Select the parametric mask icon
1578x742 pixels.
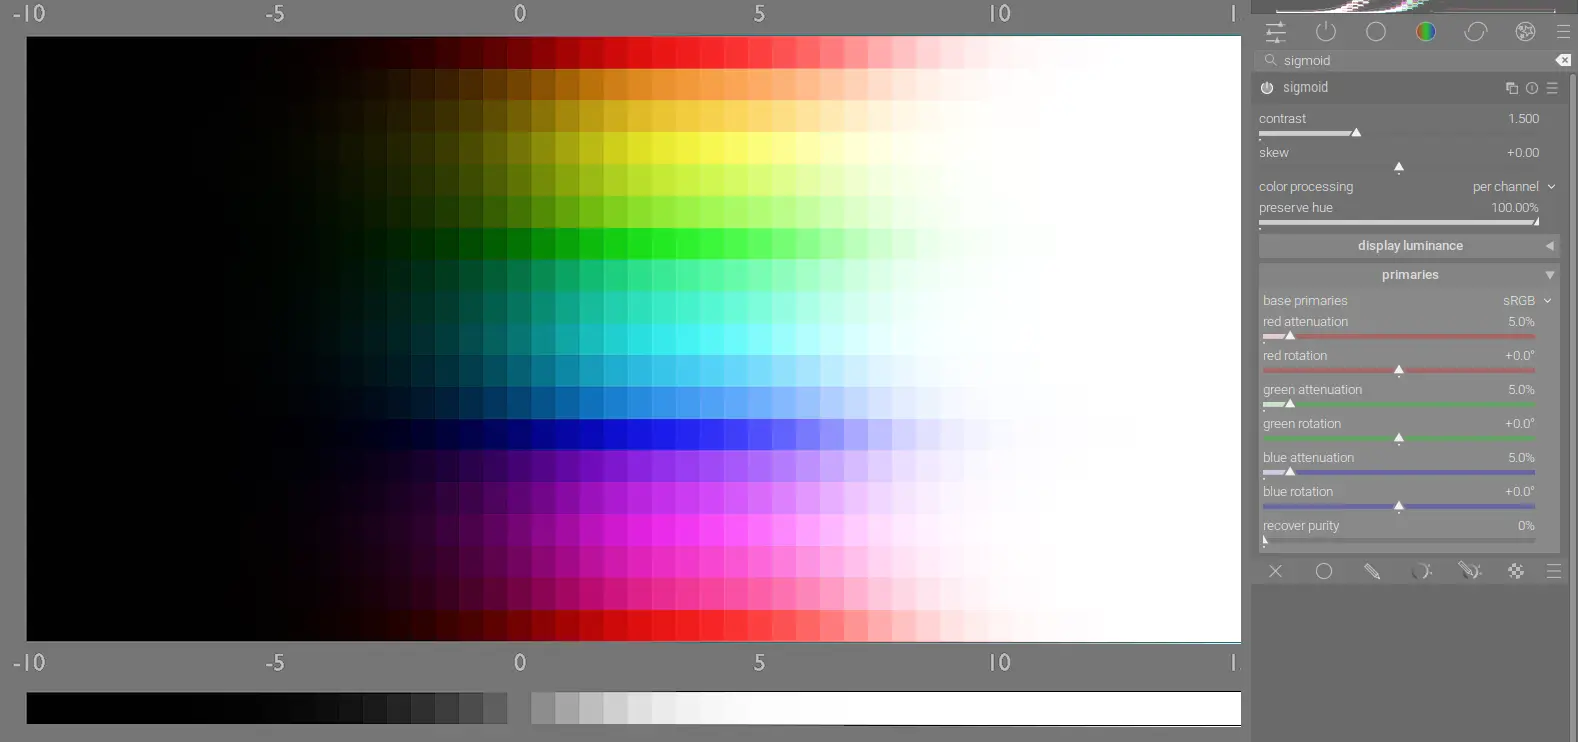(1421, 571)
